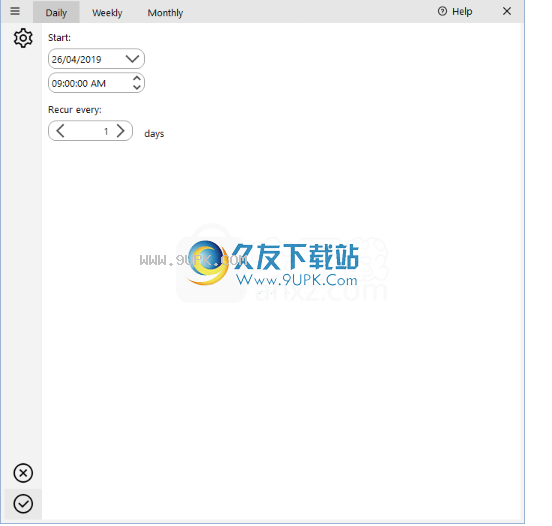Click the Help question mark icon
The image size is (552, 526).
tap(442, 11)
